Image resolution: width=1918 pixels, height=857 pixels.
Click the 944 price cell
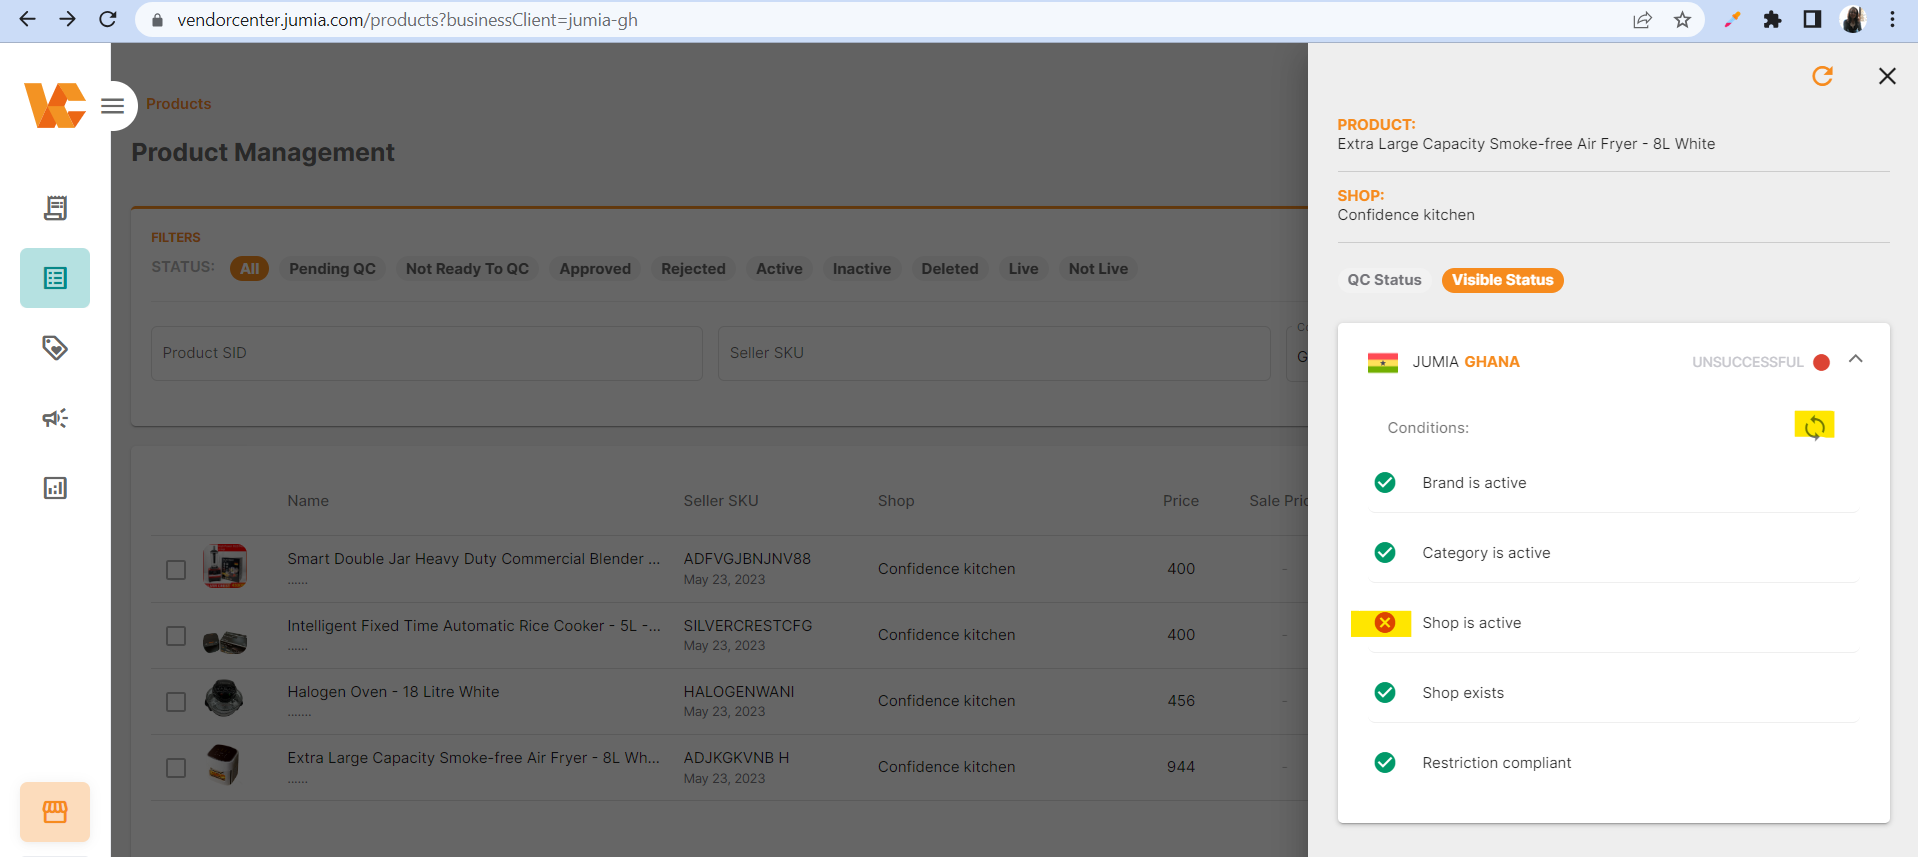click(x=1181, y=767)
